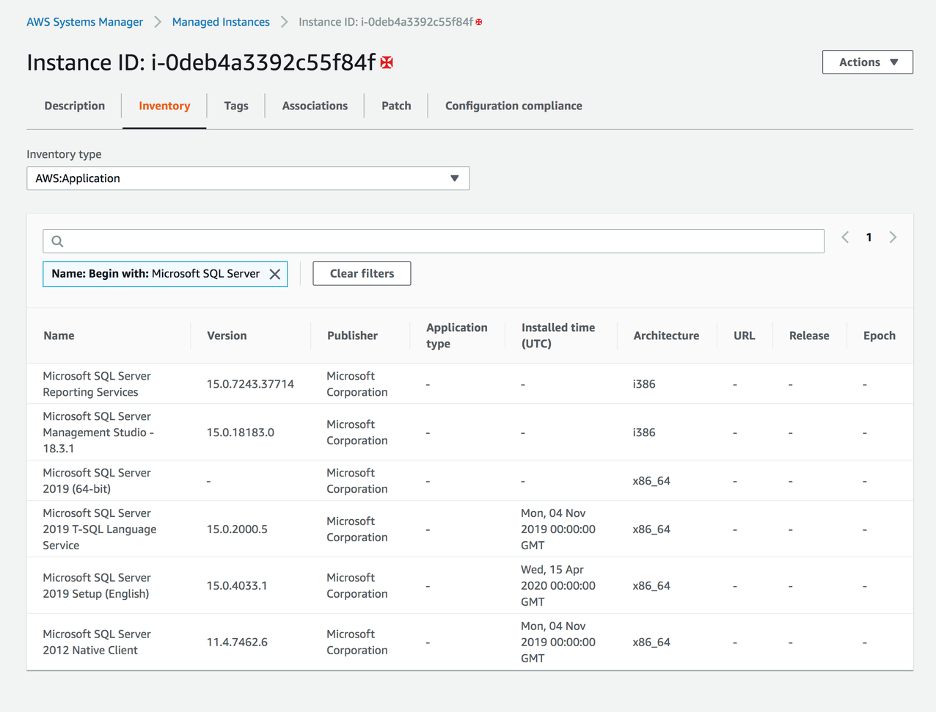936x712 pixels.
Task: Click the previous page chevron
Action: tap(843, 237)
